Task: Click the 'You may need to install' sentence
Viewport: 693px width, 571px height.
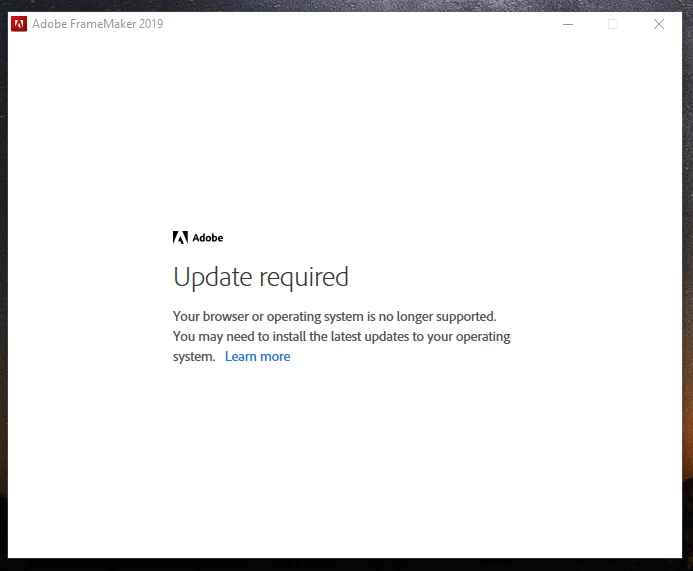Action: point(342,346)
